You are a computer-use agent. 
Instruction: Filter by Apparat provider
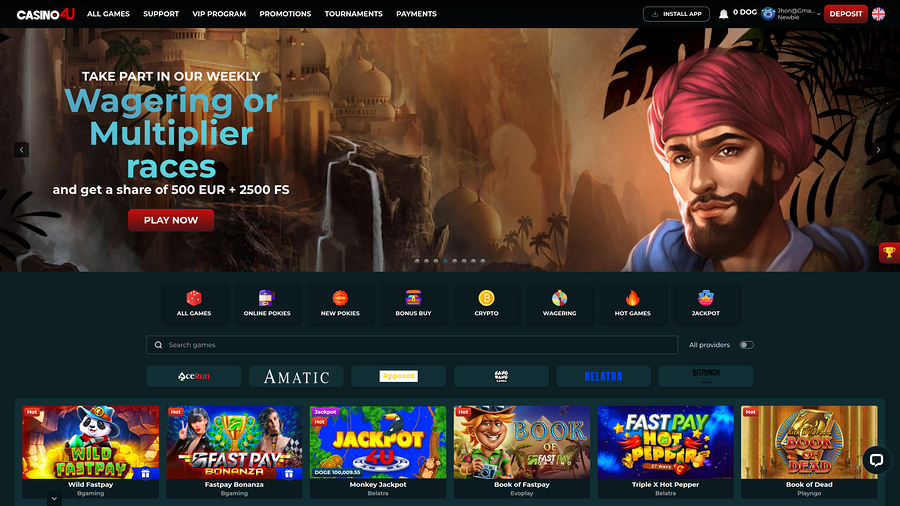pos(398,376)
